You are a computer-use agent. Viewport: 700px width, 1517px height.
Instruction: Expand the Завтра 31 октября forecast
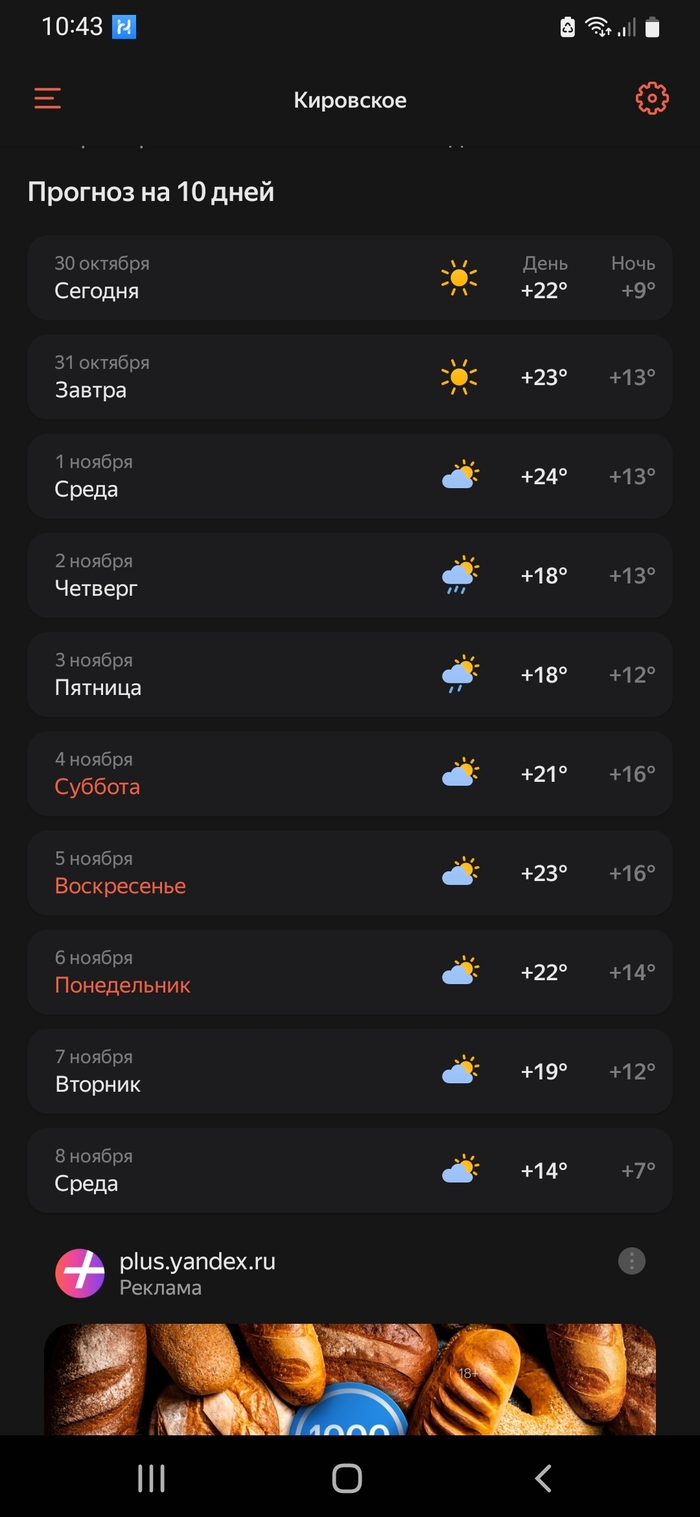[350, 377]
